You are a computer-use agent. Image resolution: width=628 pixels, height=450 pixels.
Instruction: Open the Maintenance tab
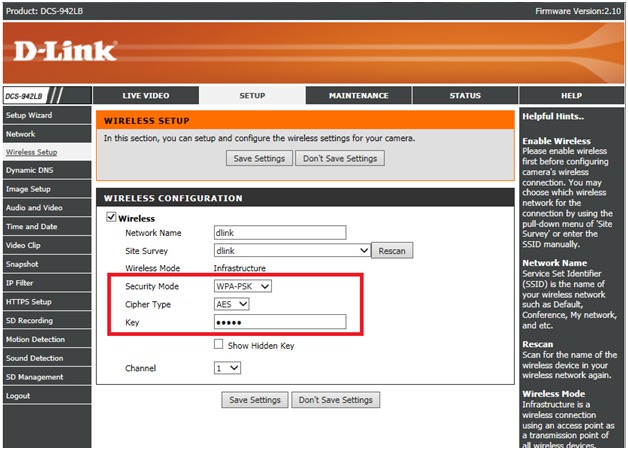[x=358, y=96]
